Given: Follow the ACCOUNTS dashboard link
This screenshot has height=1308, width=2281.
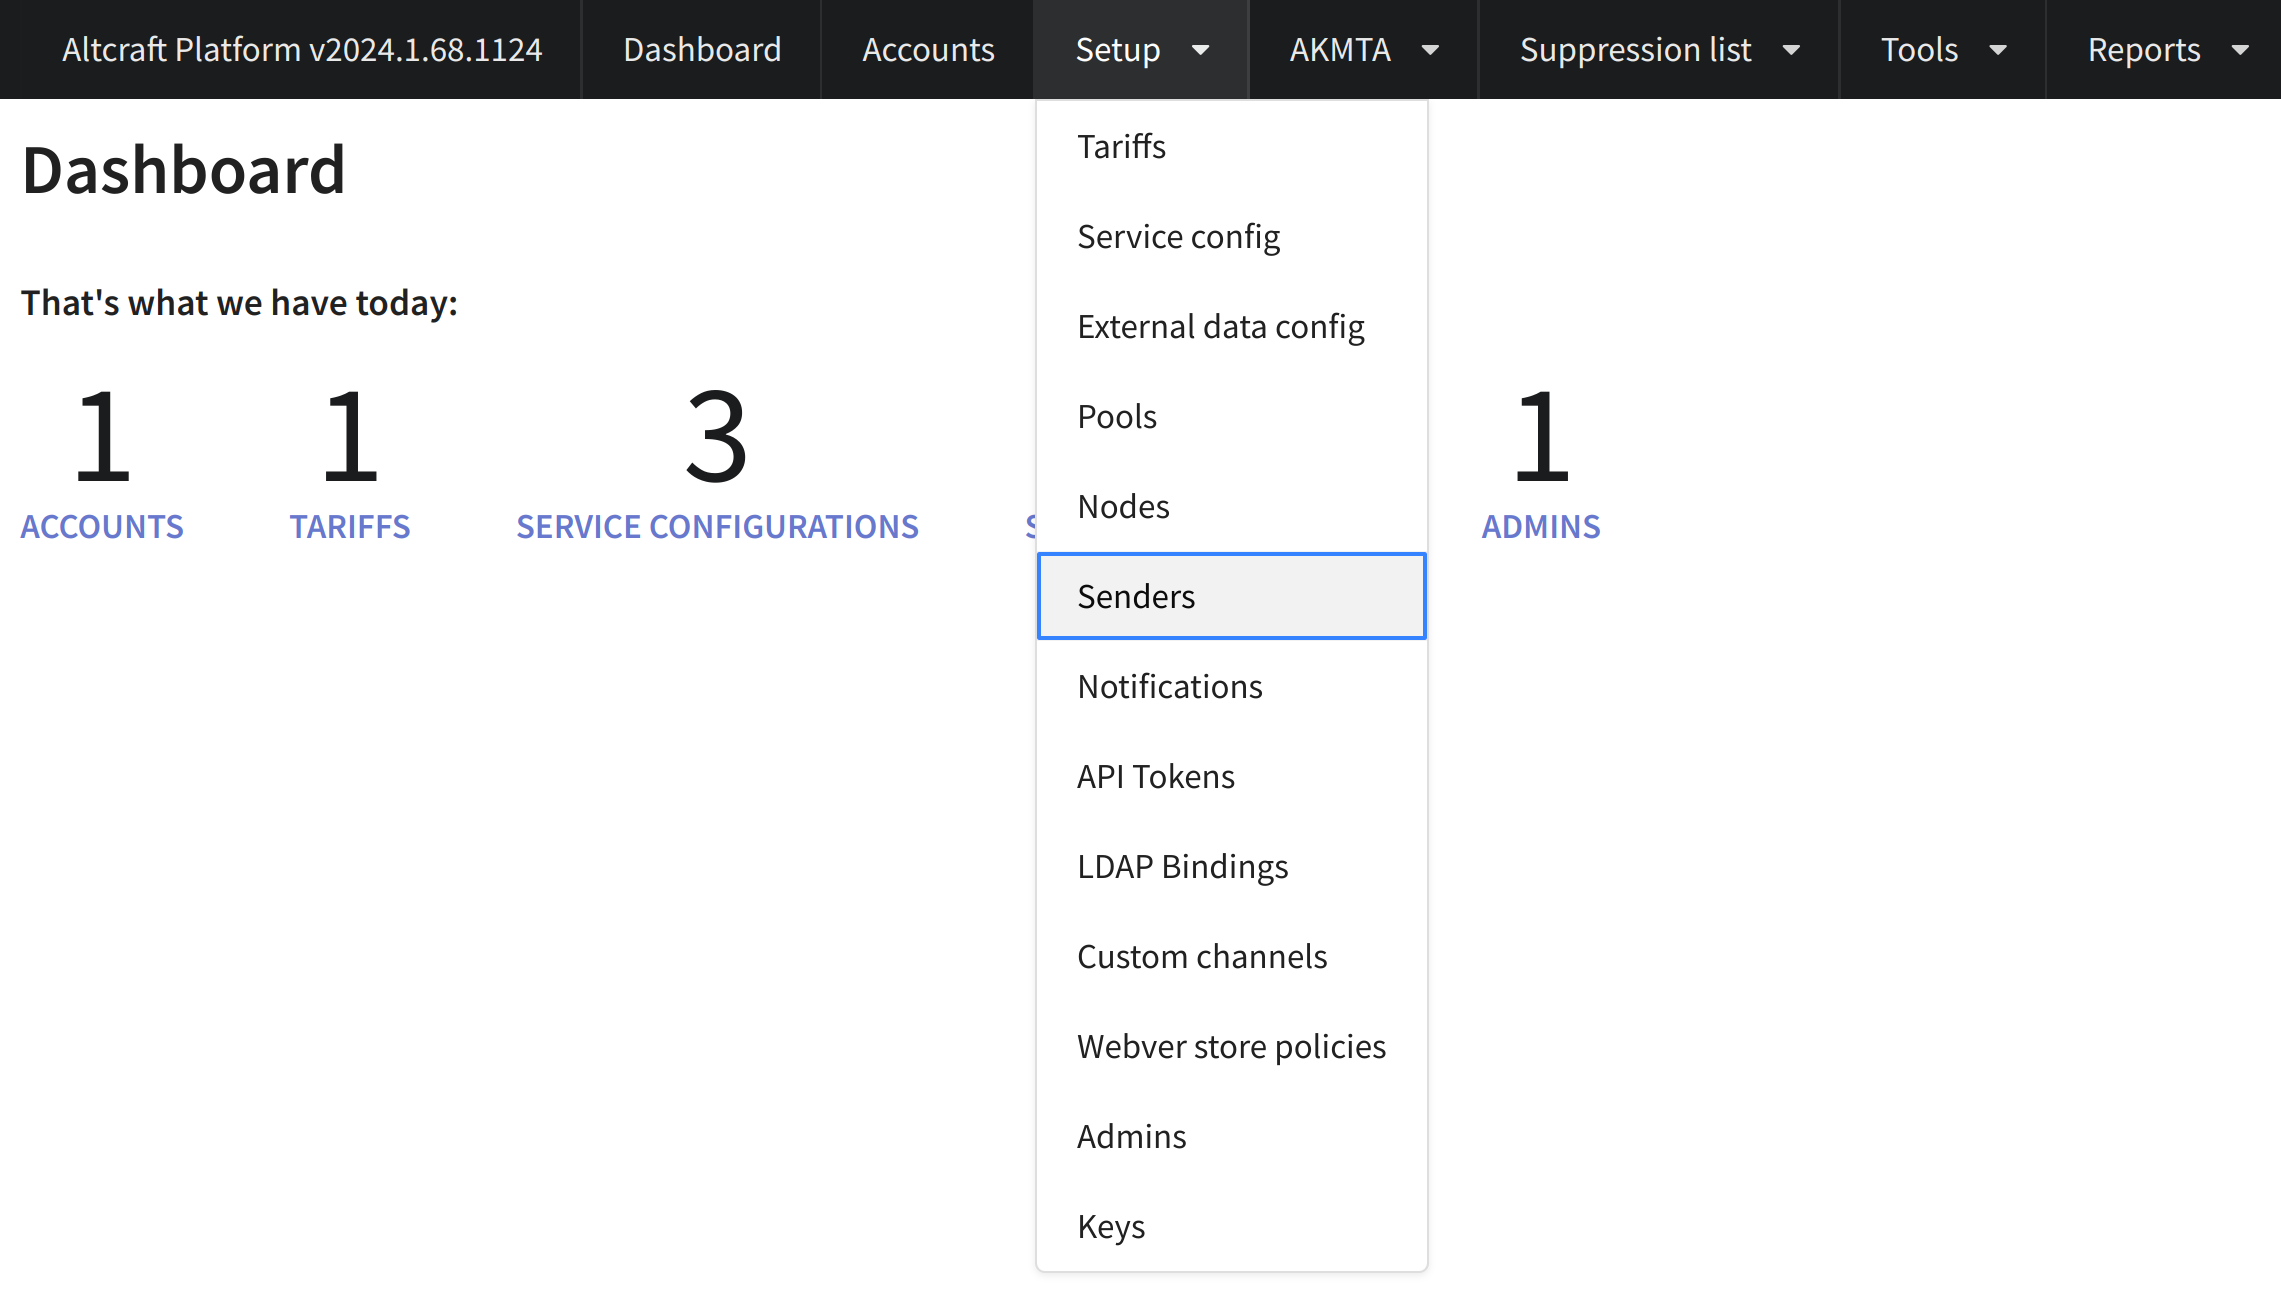Looking at the screenshot, I should click(102, 526).
